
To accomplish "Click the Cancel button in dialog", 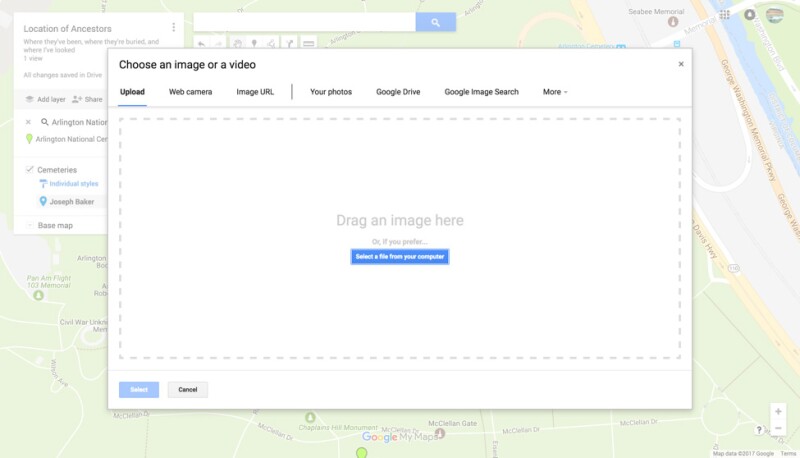I will pos(188,390).
